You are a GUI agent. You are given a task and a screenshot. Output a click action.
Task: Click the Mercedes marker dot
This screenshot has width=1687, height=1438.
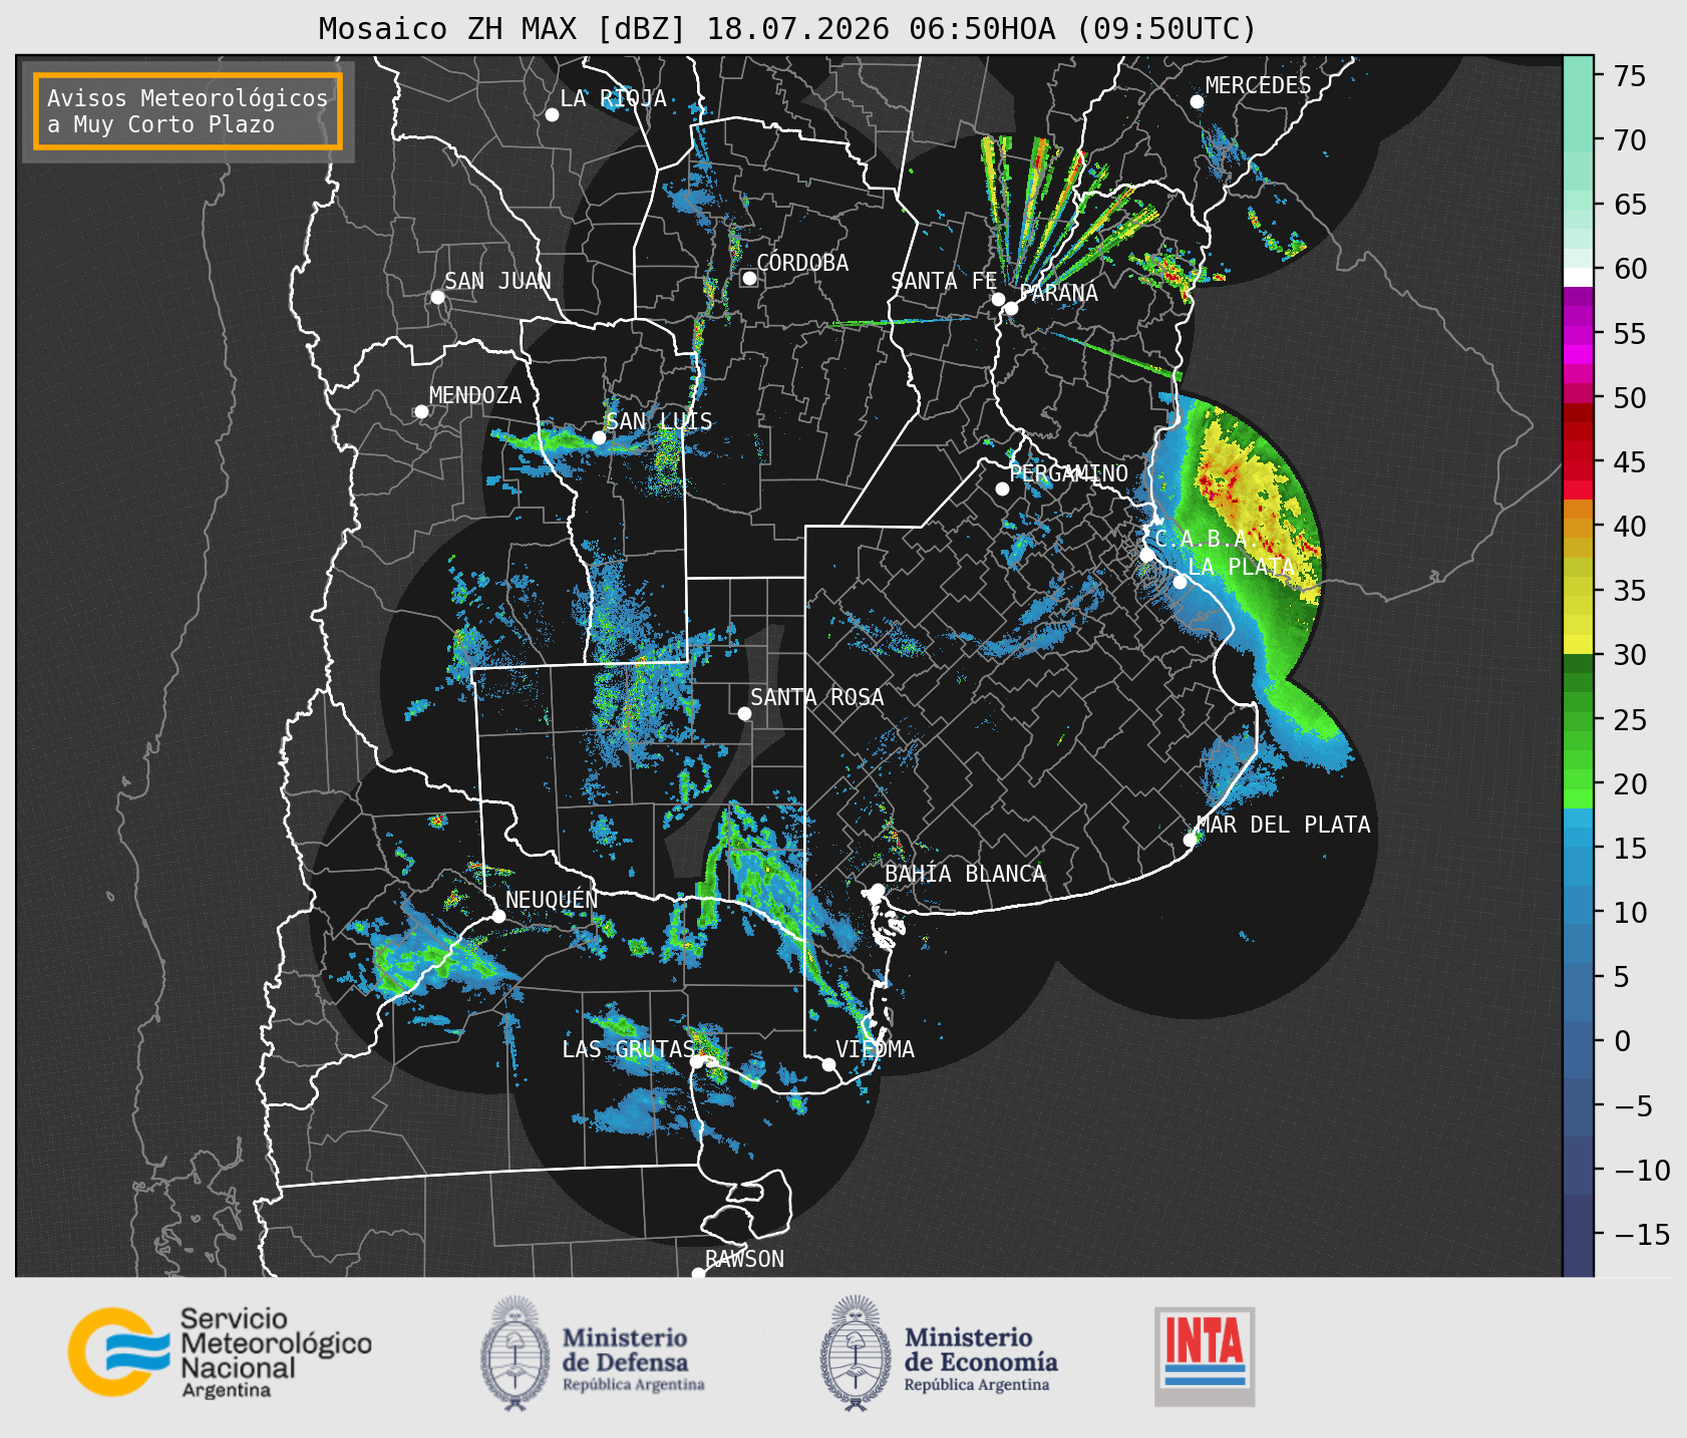[x=1197, y=102]
